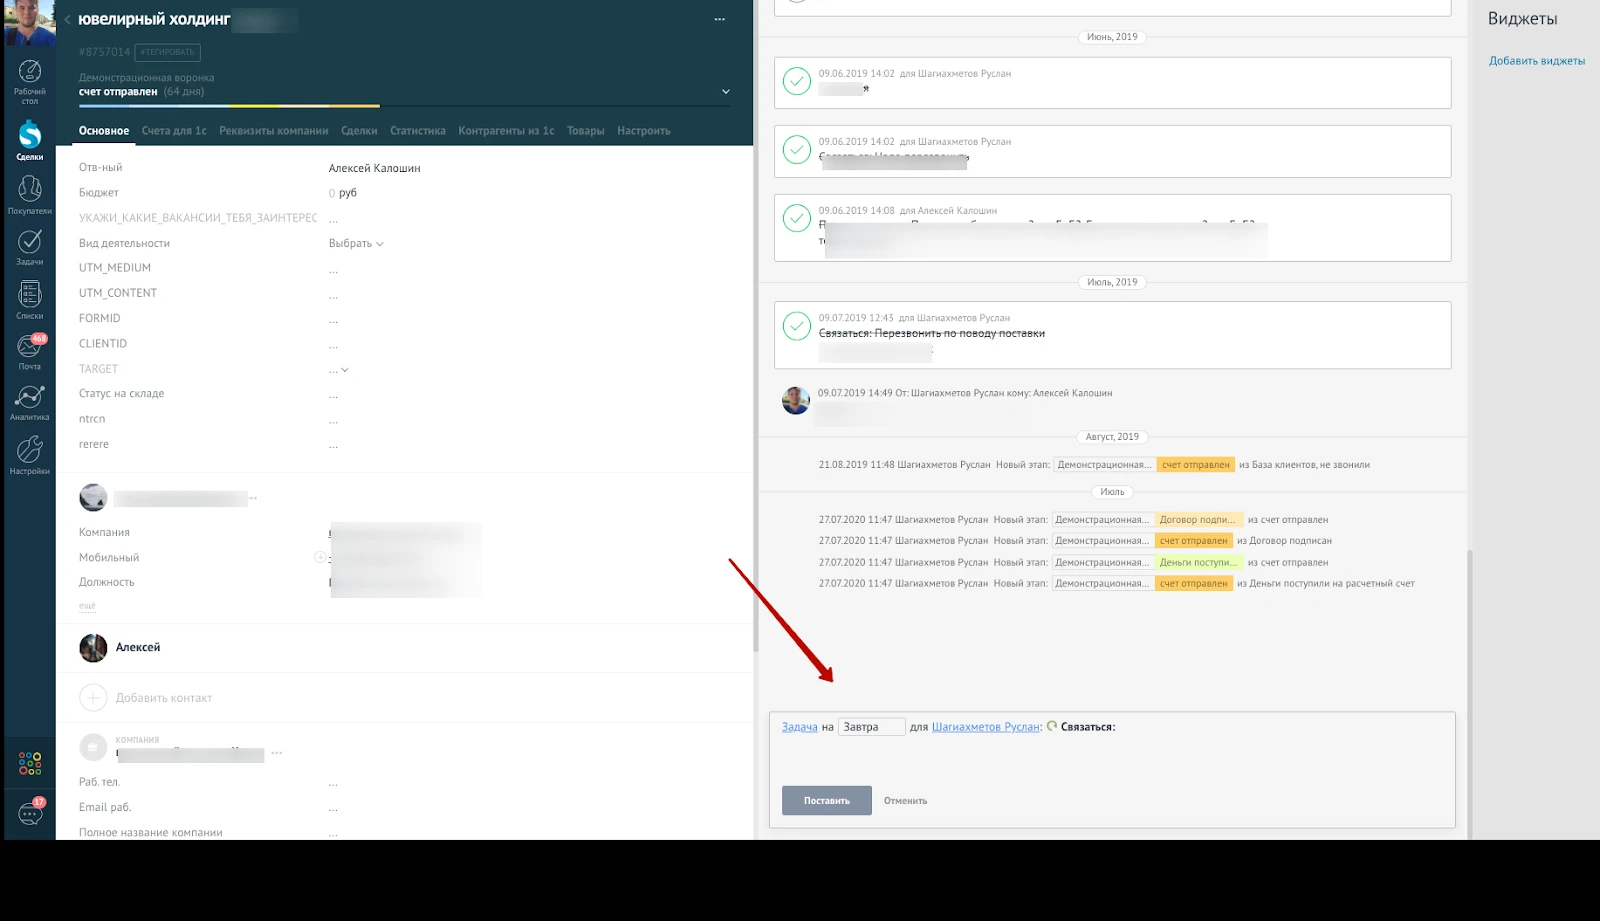The image size is (1600, 921).
Task: Open Настройки settings icon
Action: pos(29,455)
